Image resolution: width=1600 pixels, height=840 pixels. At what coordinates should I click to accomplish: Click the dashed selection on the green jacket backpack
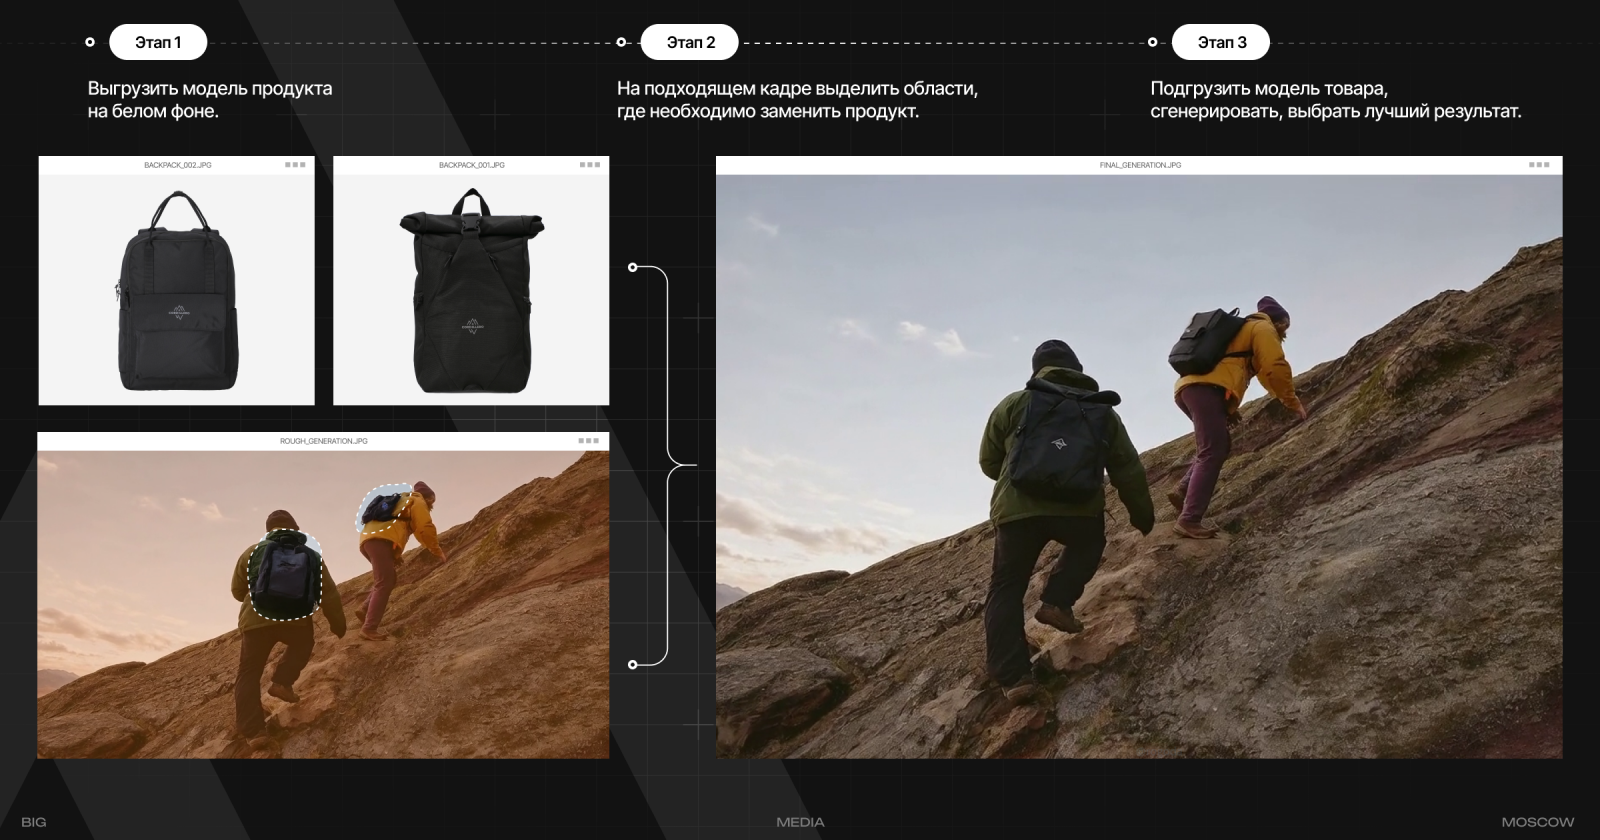284,575
